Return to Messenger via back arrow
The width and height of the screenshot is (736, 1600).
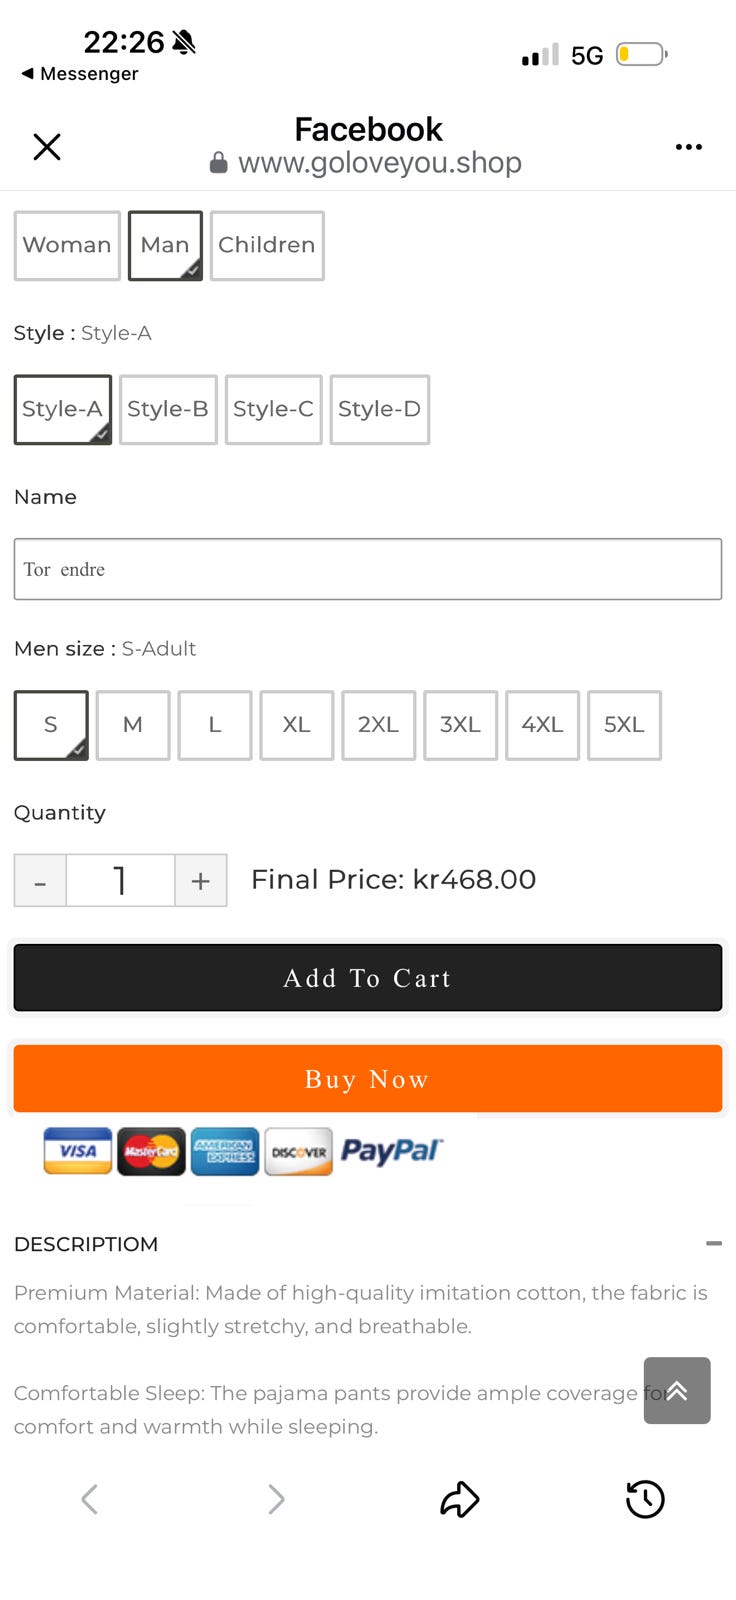tap(79, 74)
